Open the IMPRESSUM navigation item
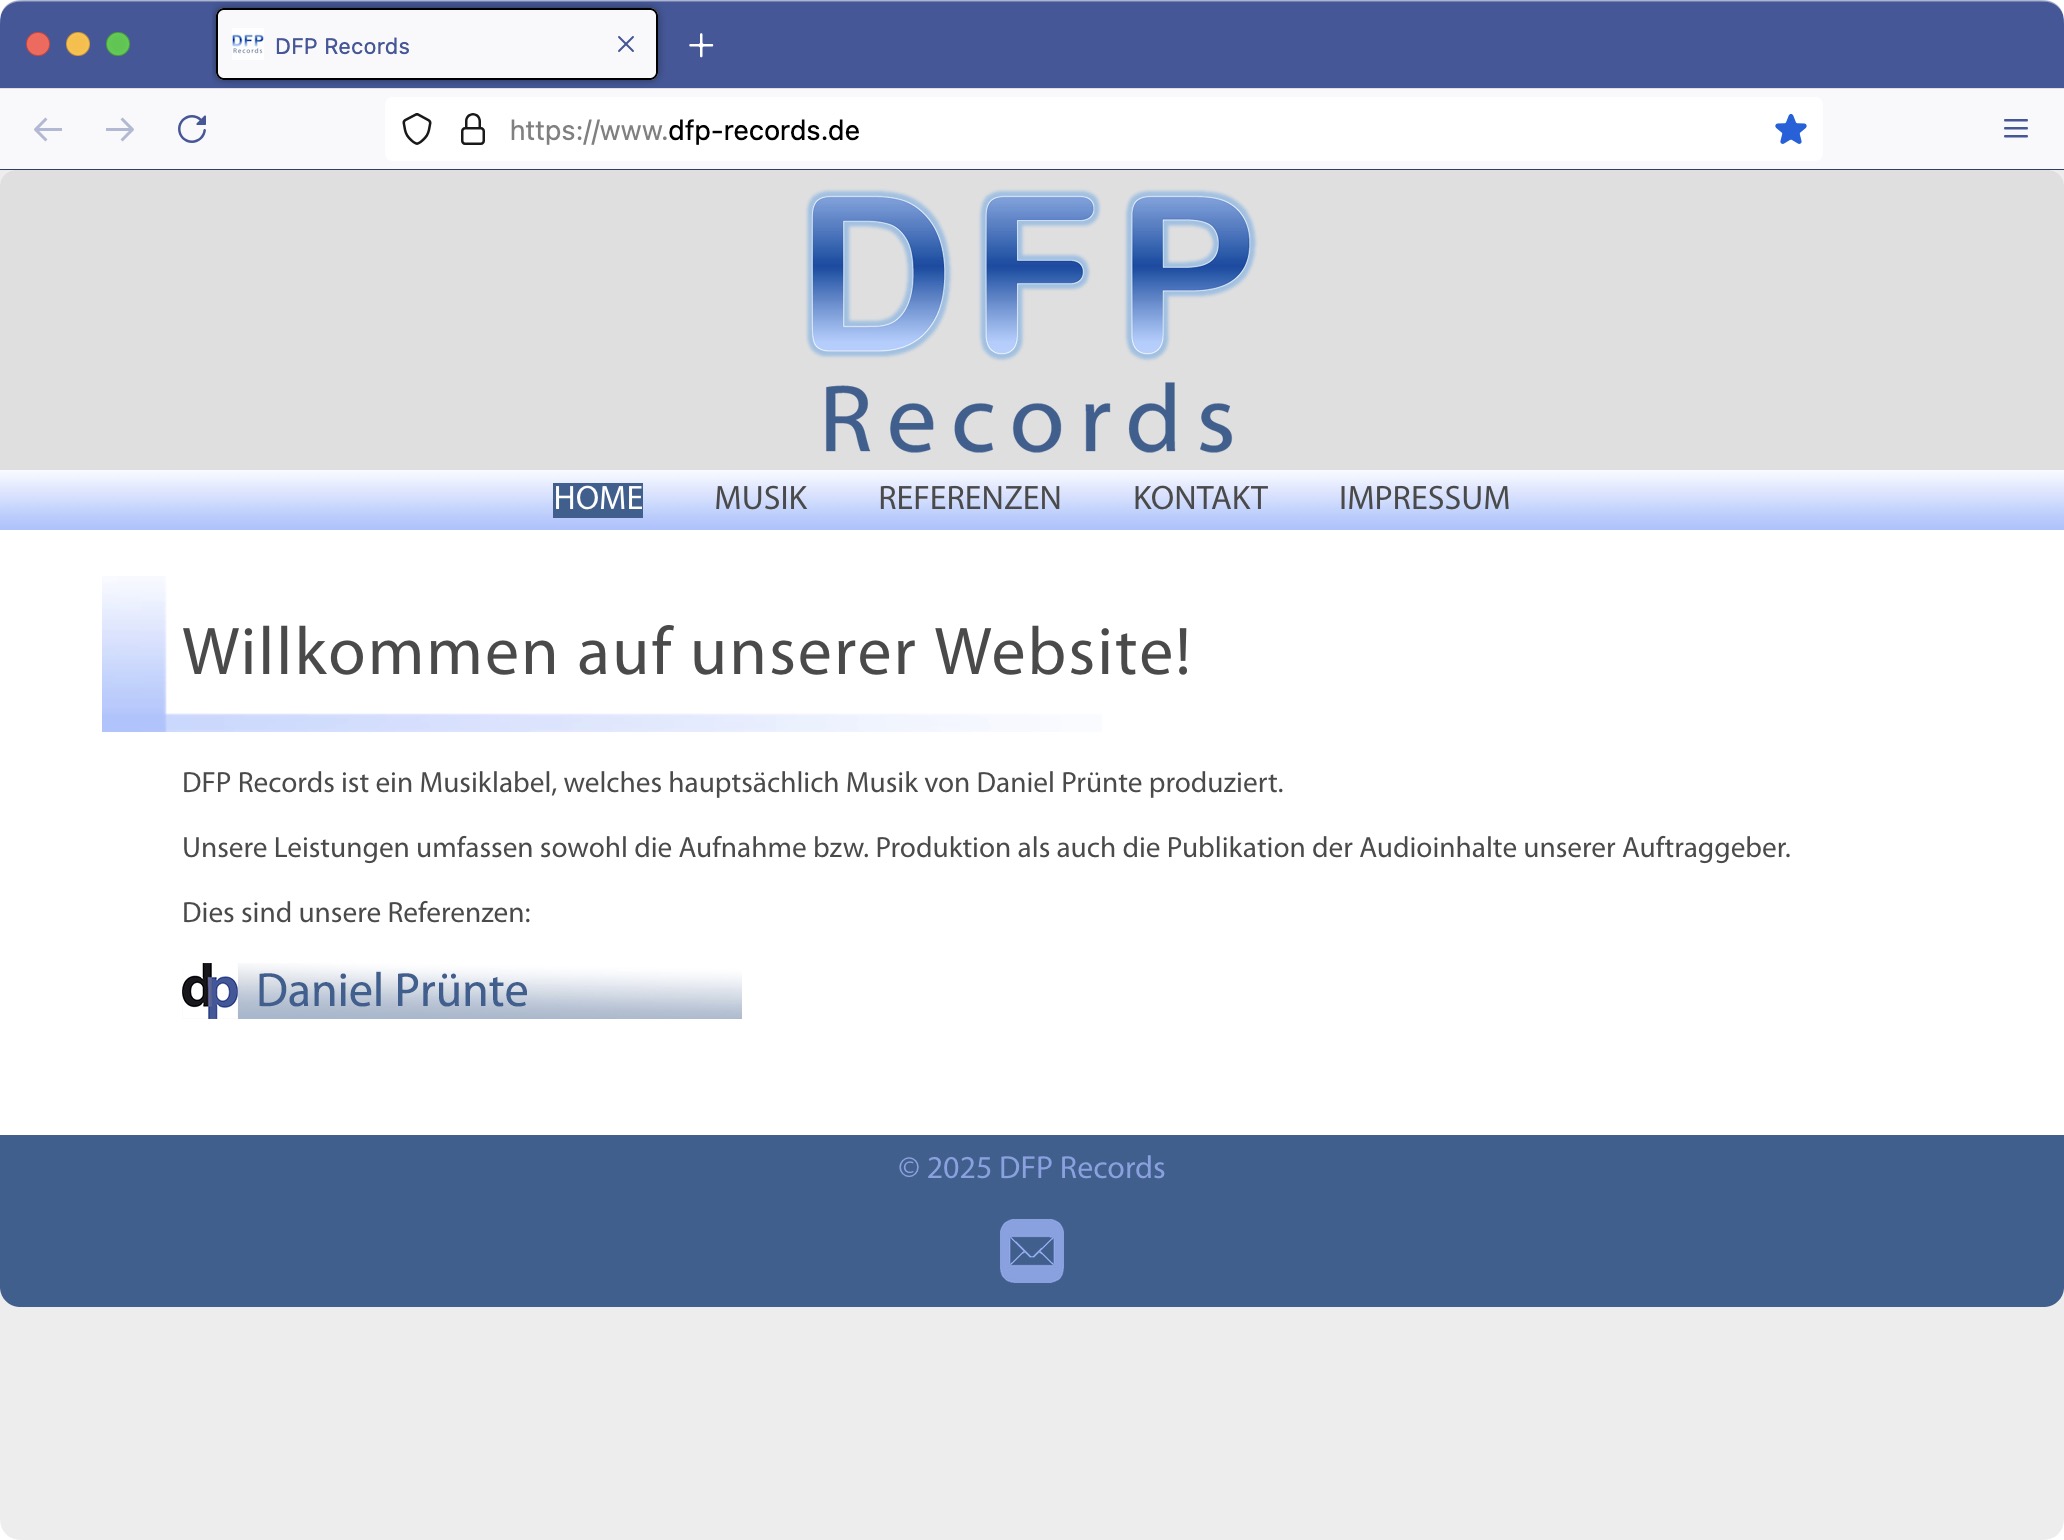2064x1540 pixels. pyautogui.click(x=1424, y=498)
